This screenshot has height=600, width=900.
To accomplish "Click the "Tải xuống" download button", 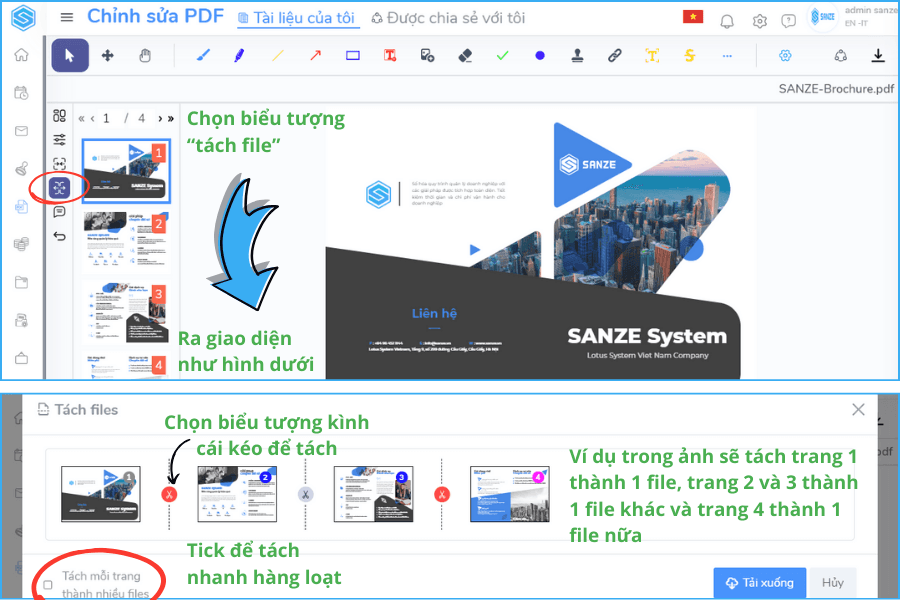I will 760,582.
